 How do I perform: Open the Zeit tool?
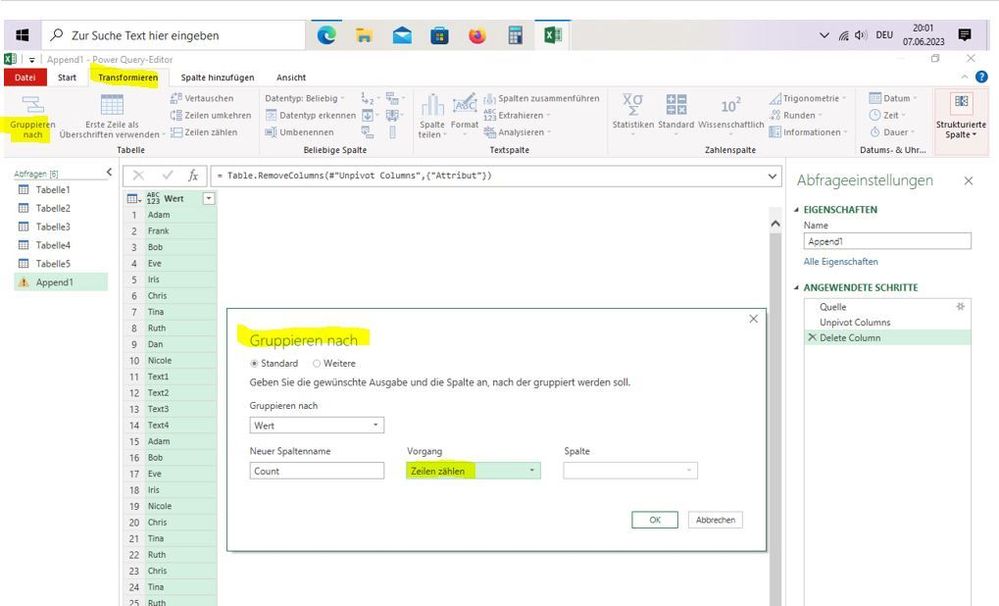tap(887, 115)
